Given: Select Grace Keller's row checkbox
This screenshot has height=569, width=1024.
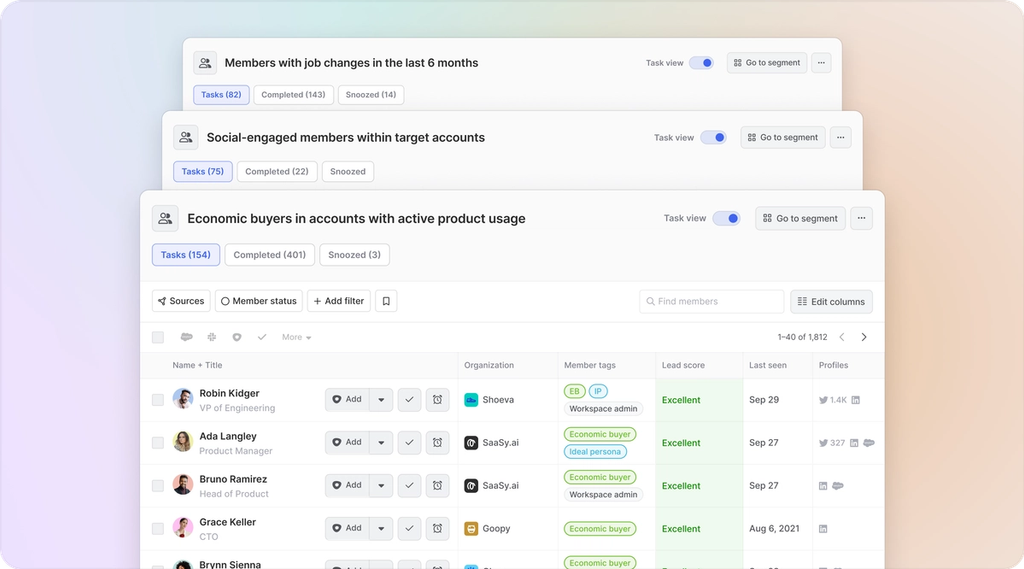Looking at the screenshot, I should coord(158,528).
